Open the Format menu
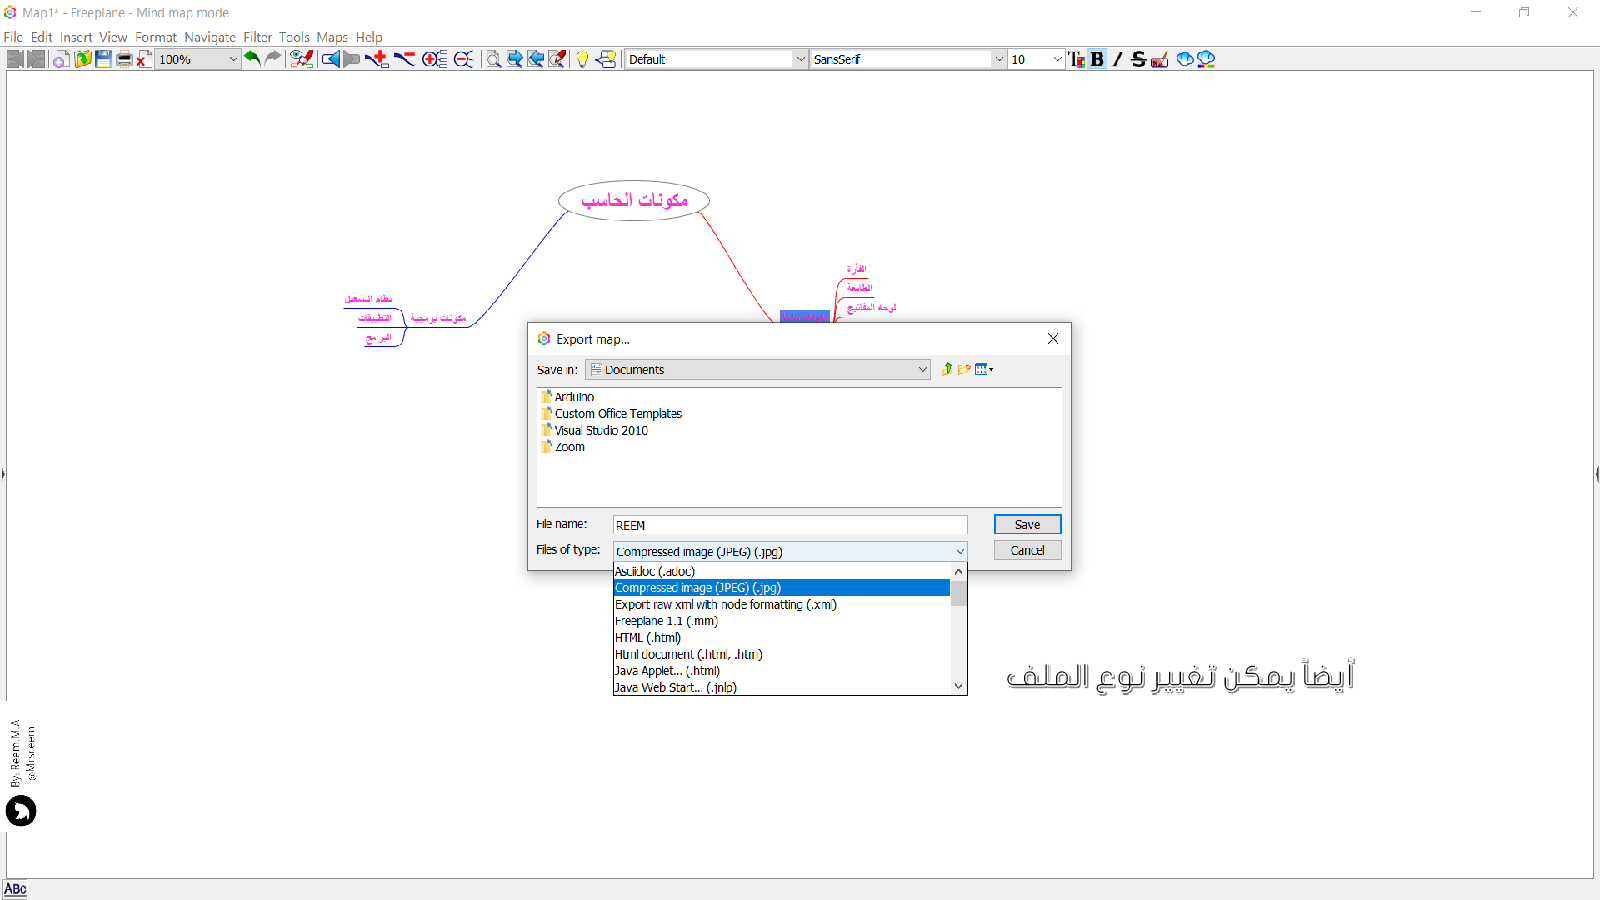Image resolution: width=1600 pixels, height=900 pixels. (156, 37)
